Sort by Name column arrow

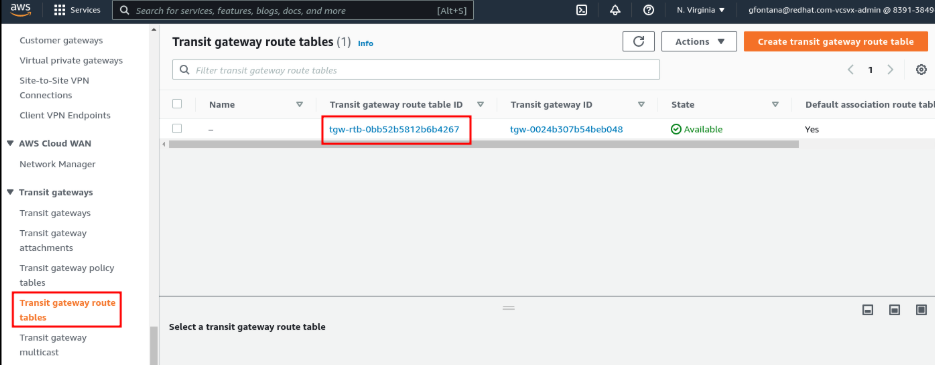click(299, 104)
